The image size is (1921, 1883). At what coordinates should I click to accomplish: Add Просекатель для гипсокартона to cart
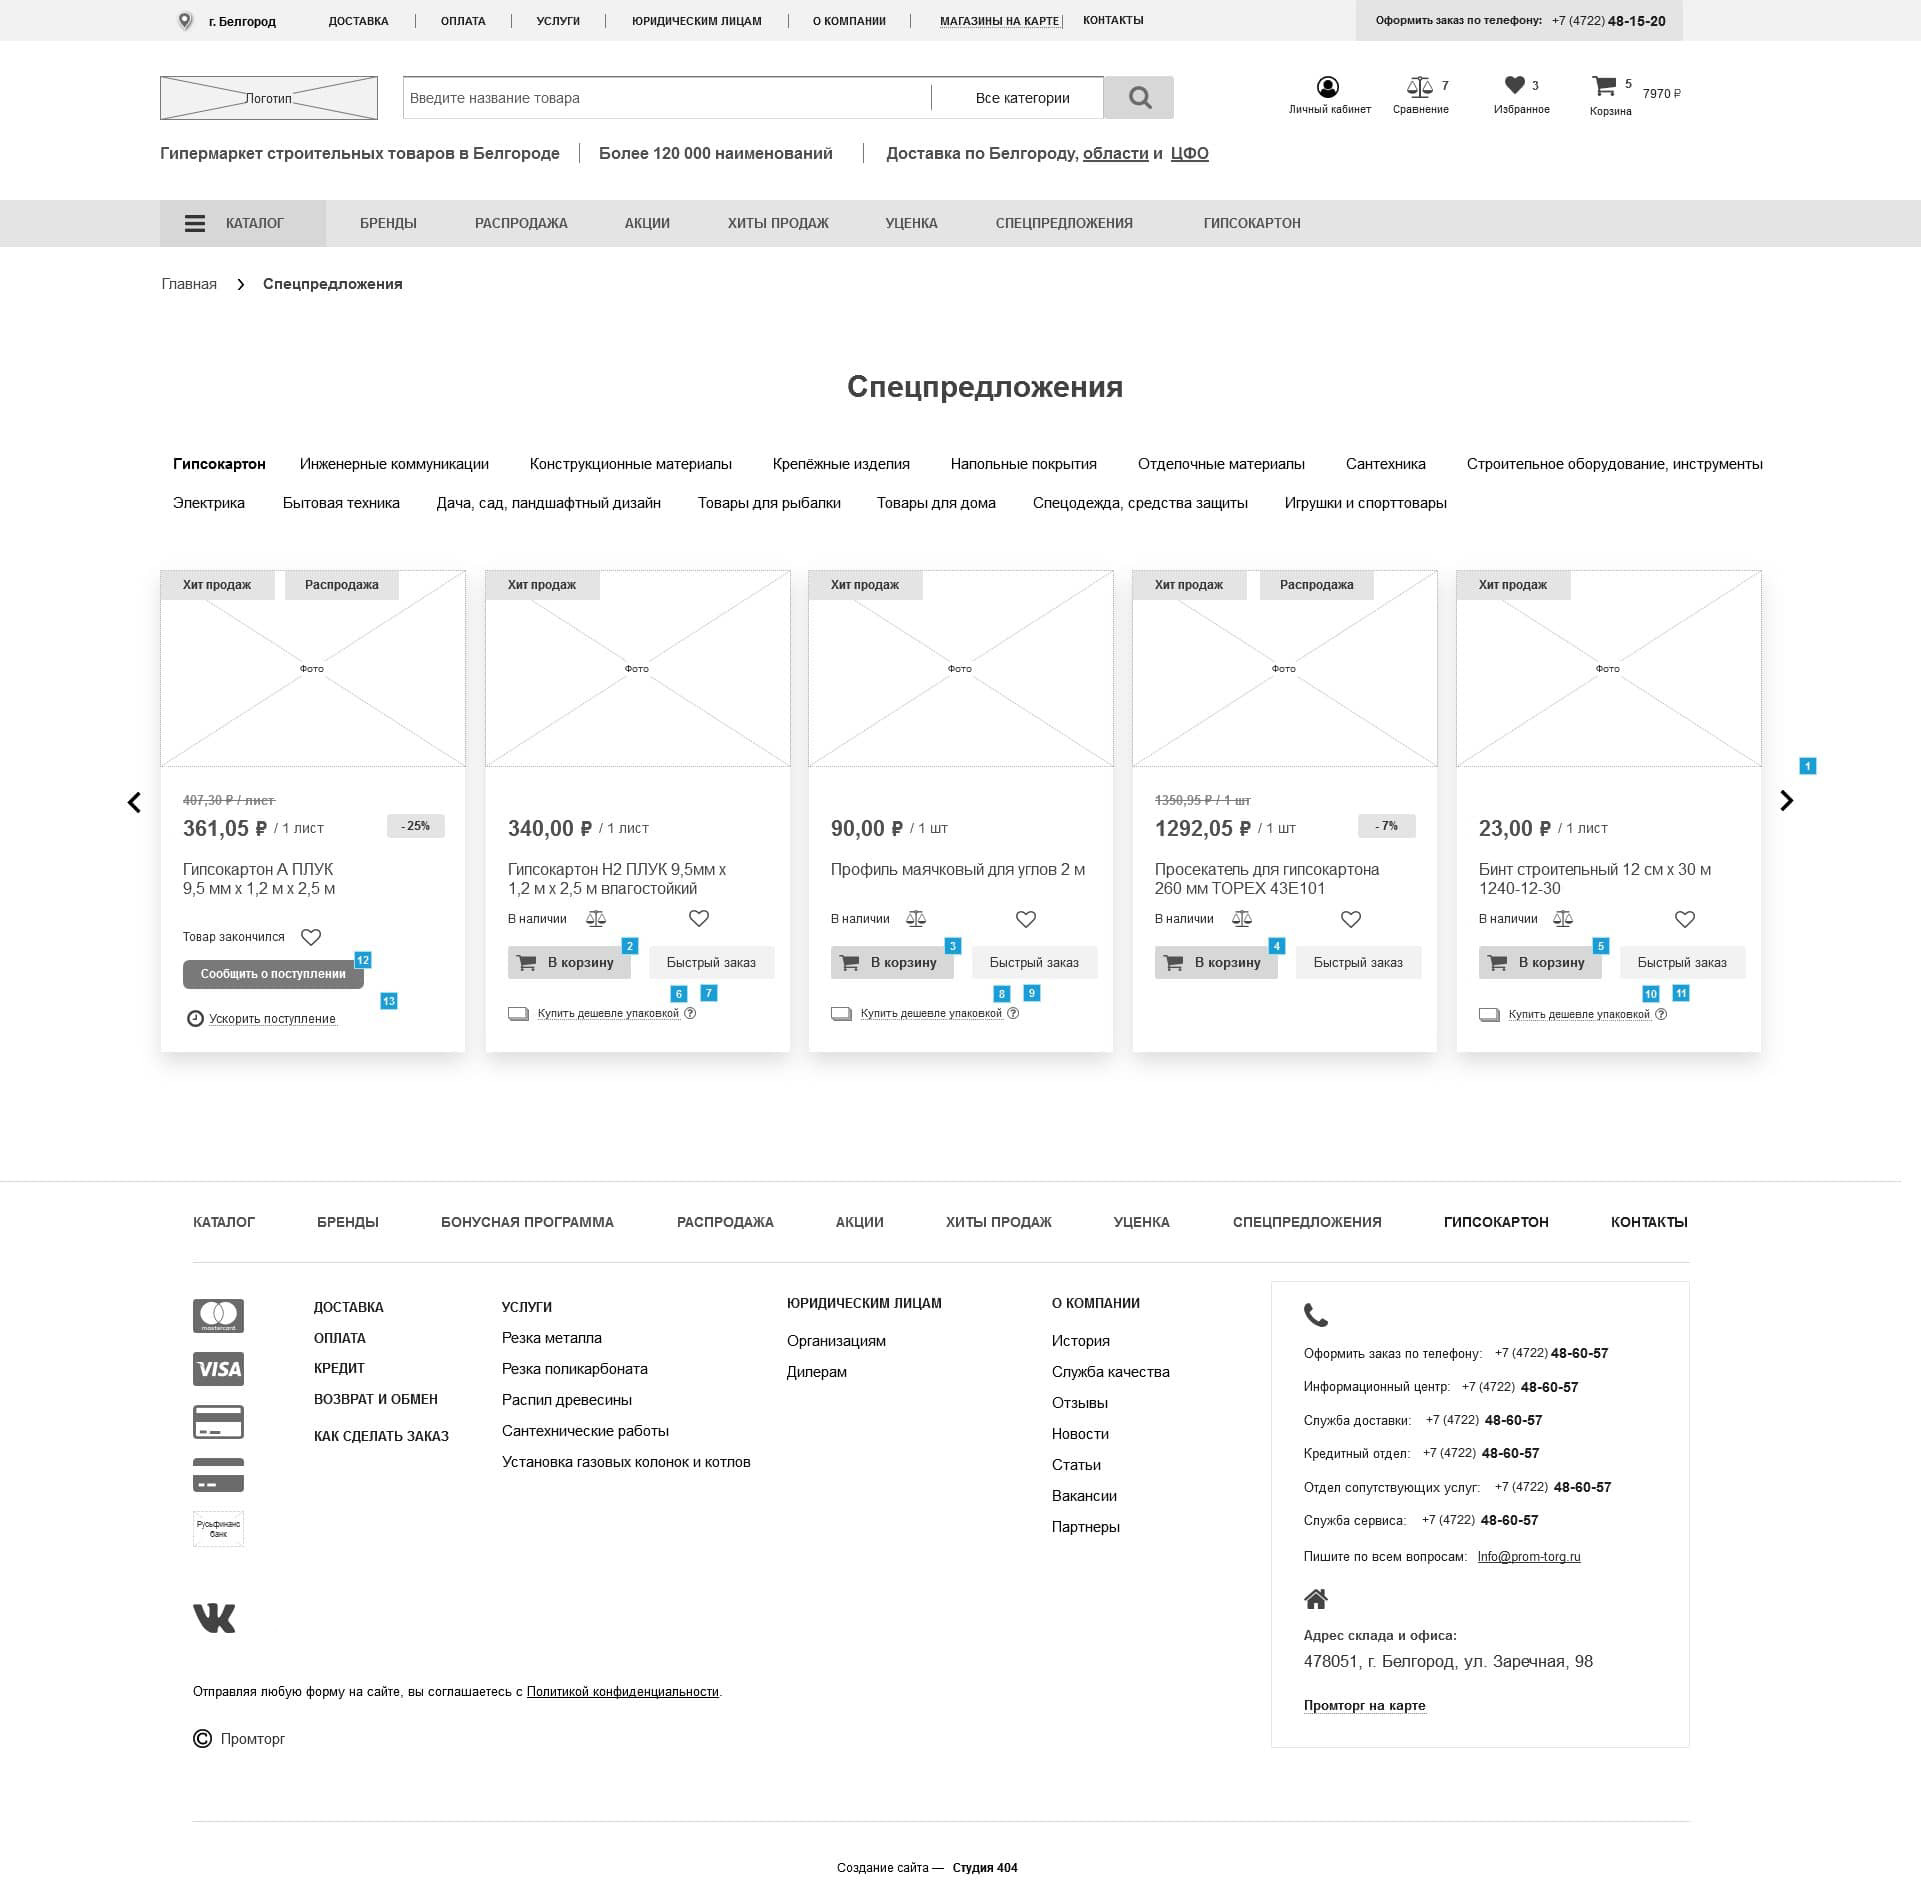pyautogui.click(x=1216, y=962)
